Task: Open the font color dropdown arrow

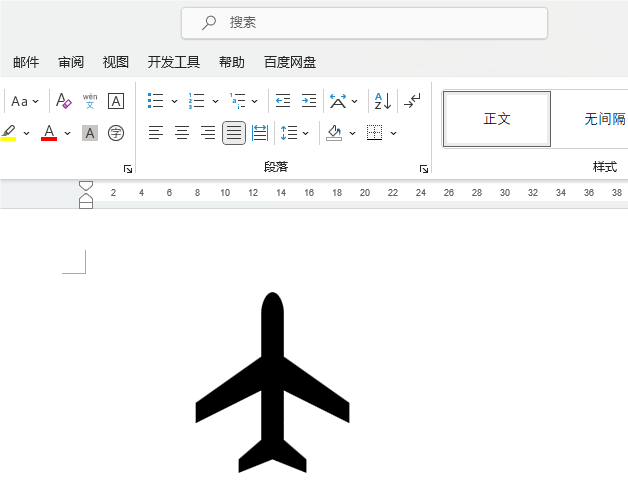Action: [67, 133]
